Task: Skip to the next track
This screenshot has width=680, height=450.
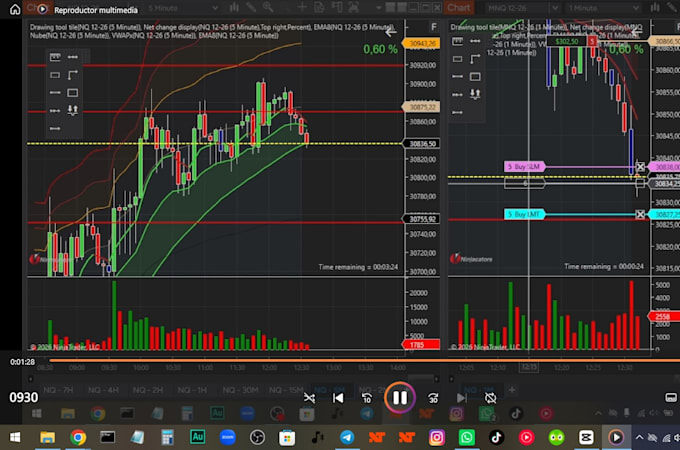Action: 461,398
